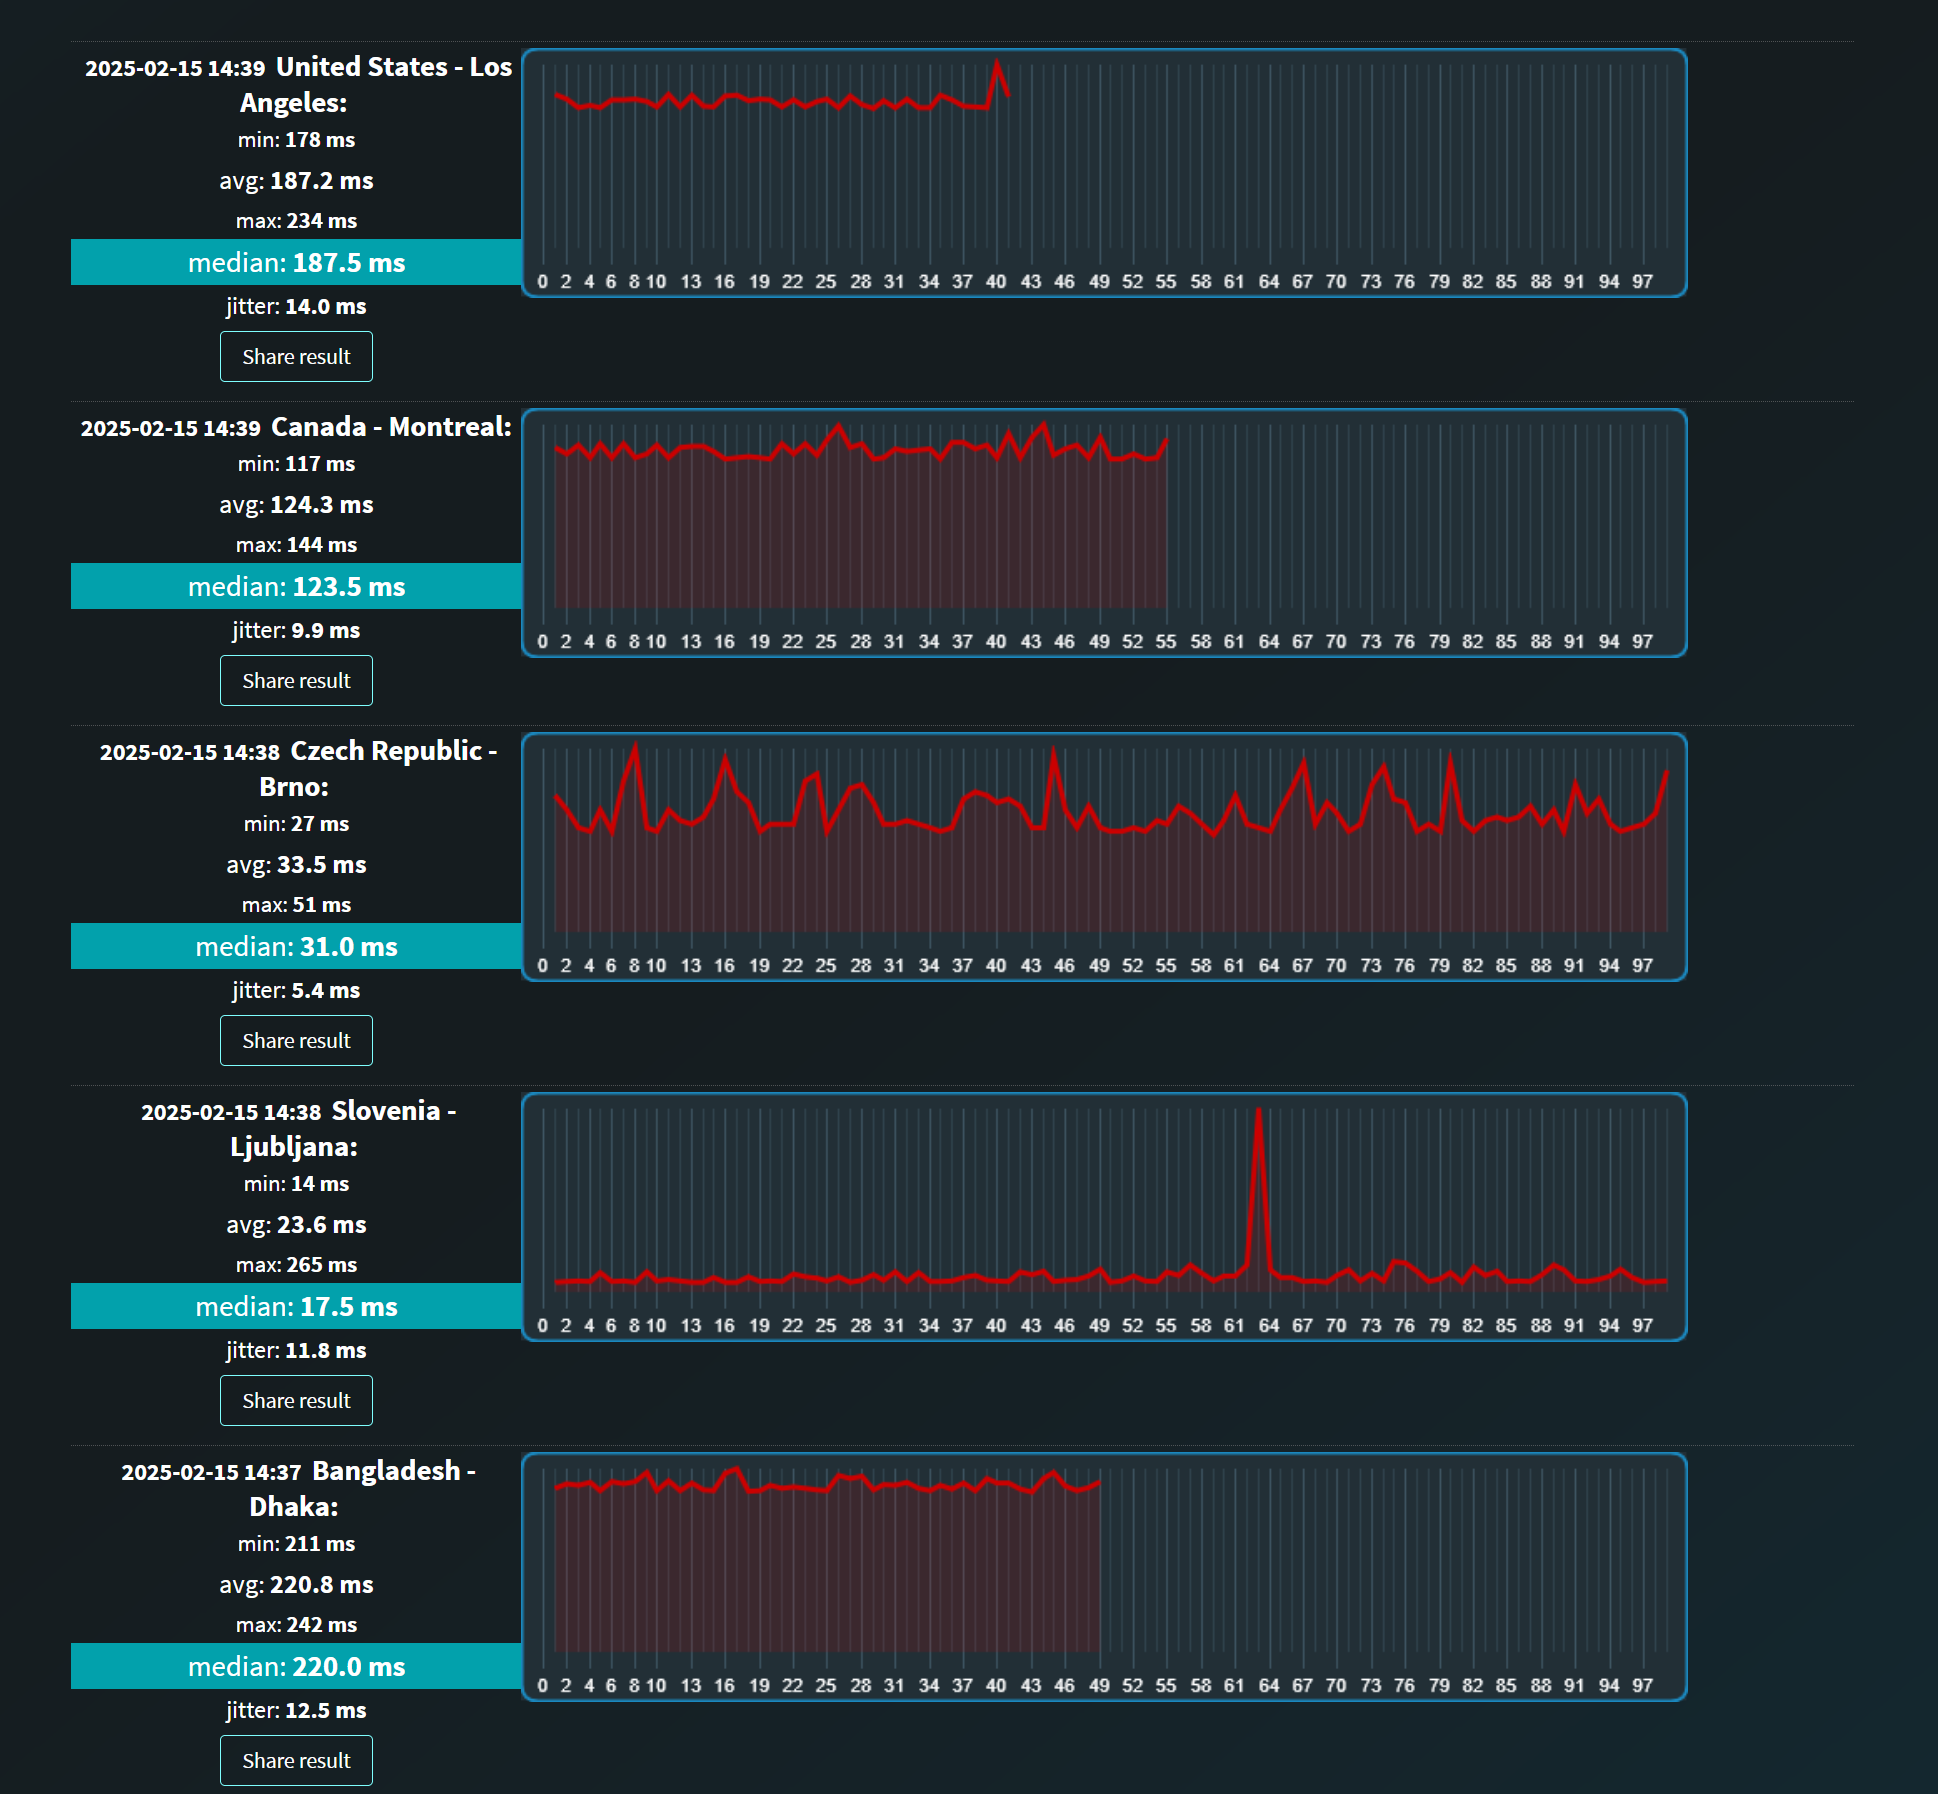This screenshot has width=1938, height=1794.
Task: Click the Dhaka latency chart
Action: coord(1104,1577)
